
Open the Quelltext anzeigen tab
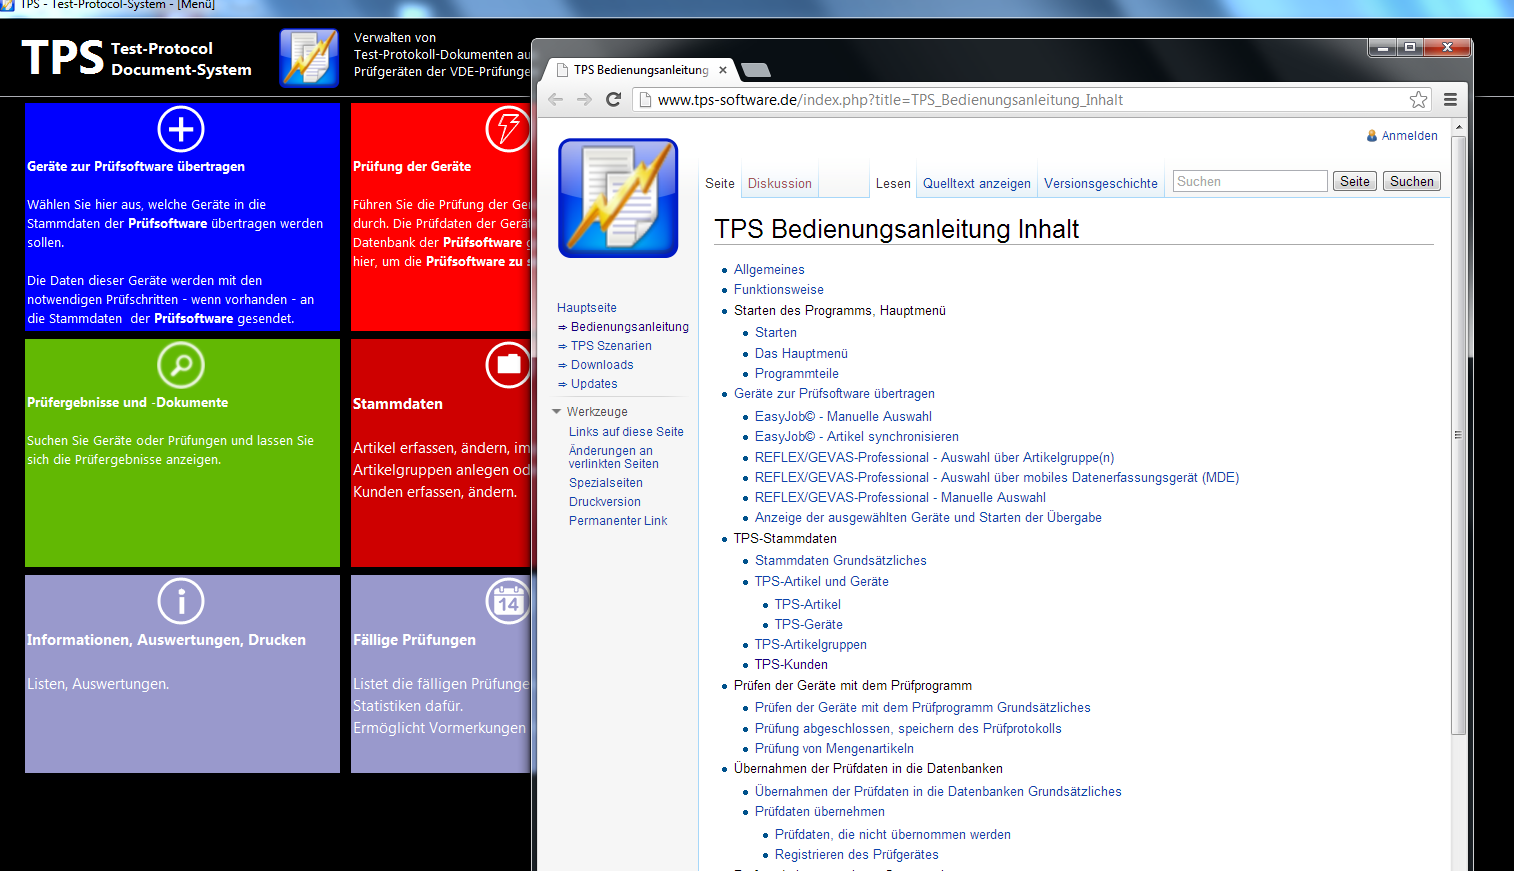coord(977,184)
